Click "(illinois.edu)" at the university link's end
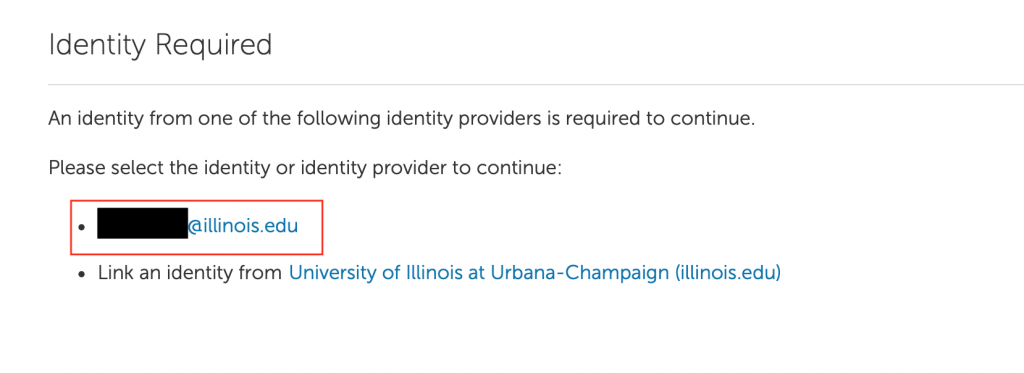 (x=728, y=272)
